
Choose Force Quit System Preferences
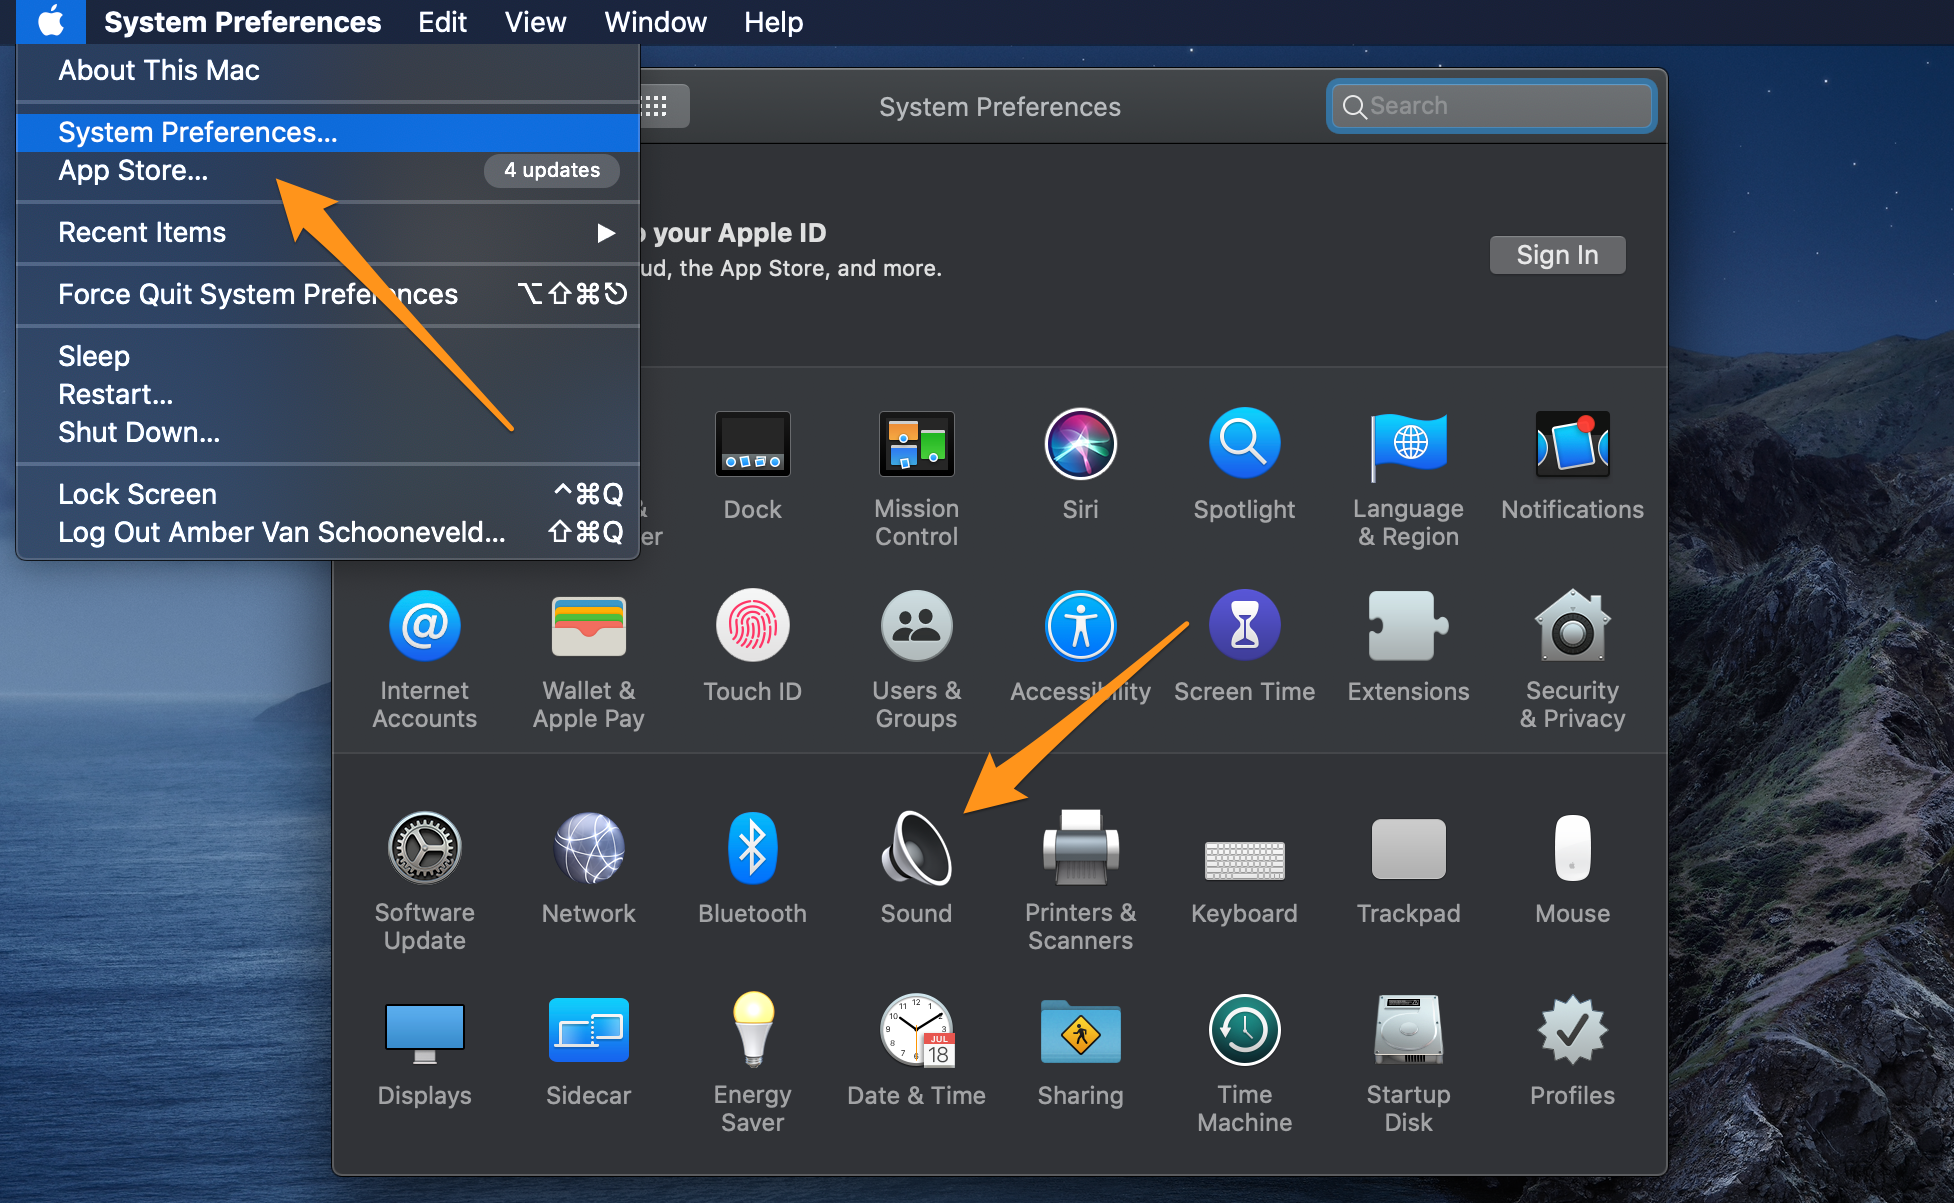pyautogui.click(x=328, y=294)
